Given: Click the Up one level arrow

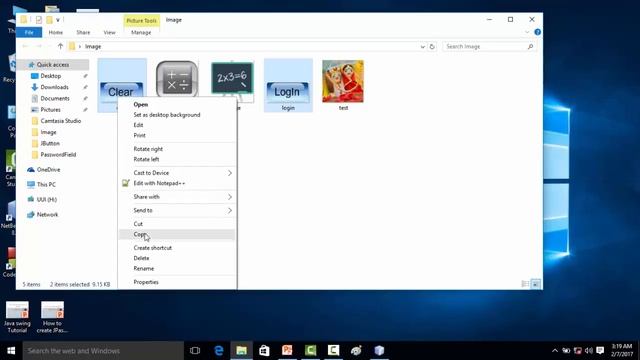Looking at the screenshot, I should 60,47.
